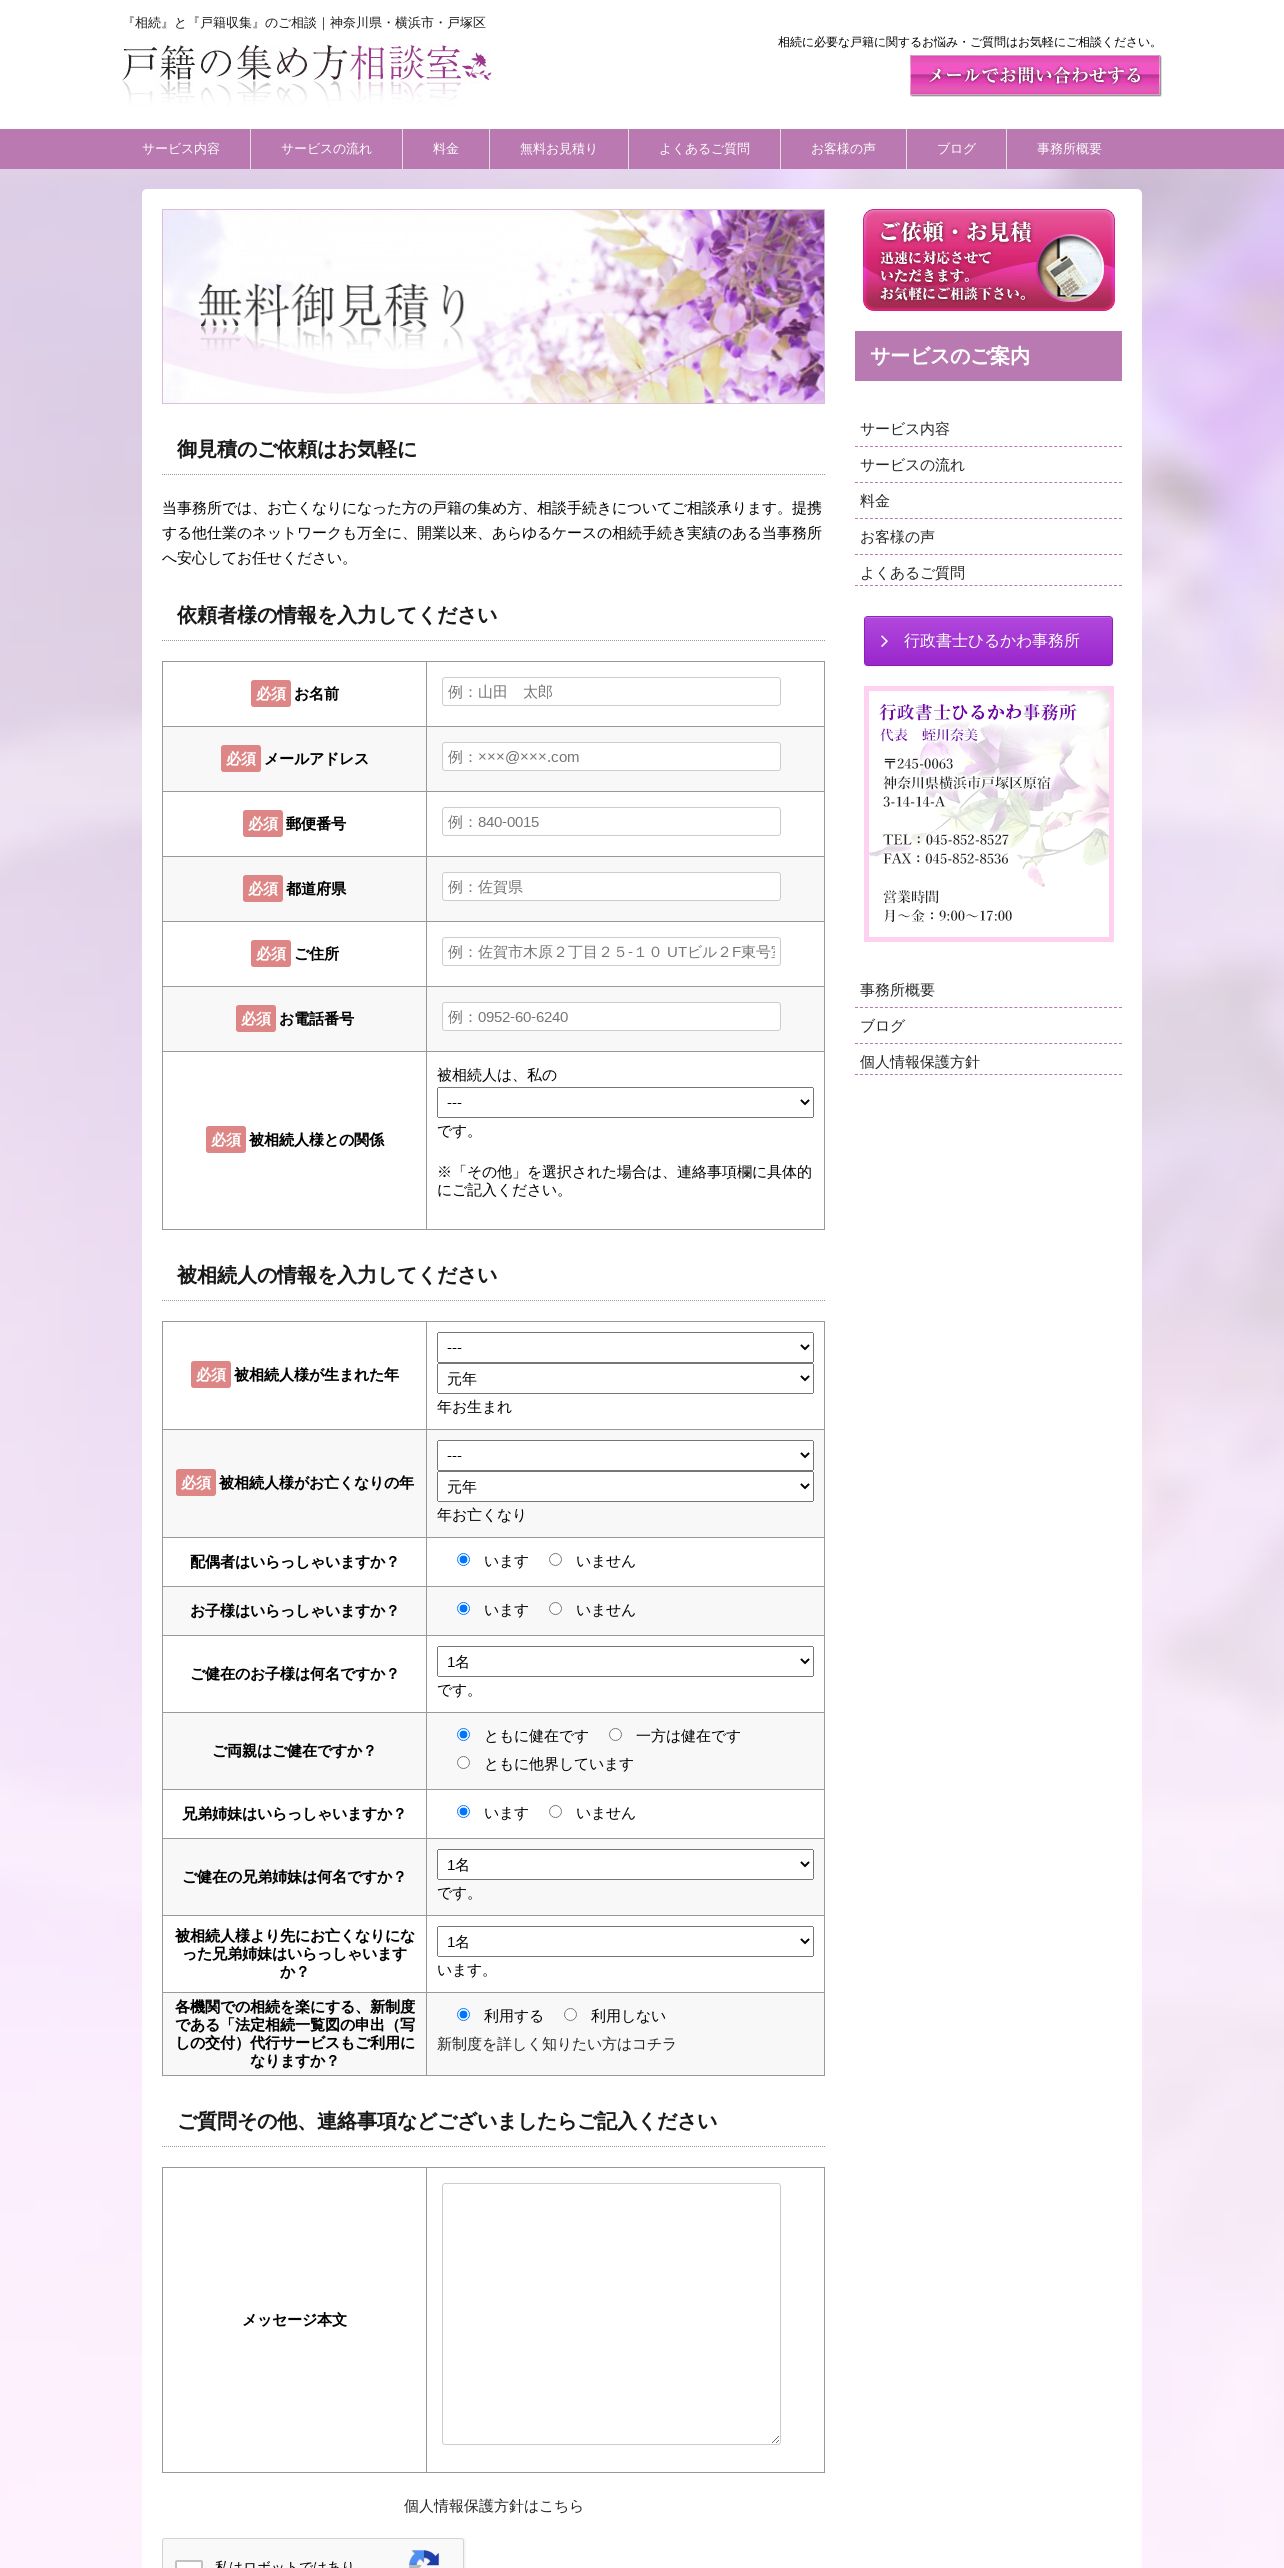Open the 被相続人様との関係 dropdown
This screenshot has width=1284, height=2568.
coord(625,1103)
